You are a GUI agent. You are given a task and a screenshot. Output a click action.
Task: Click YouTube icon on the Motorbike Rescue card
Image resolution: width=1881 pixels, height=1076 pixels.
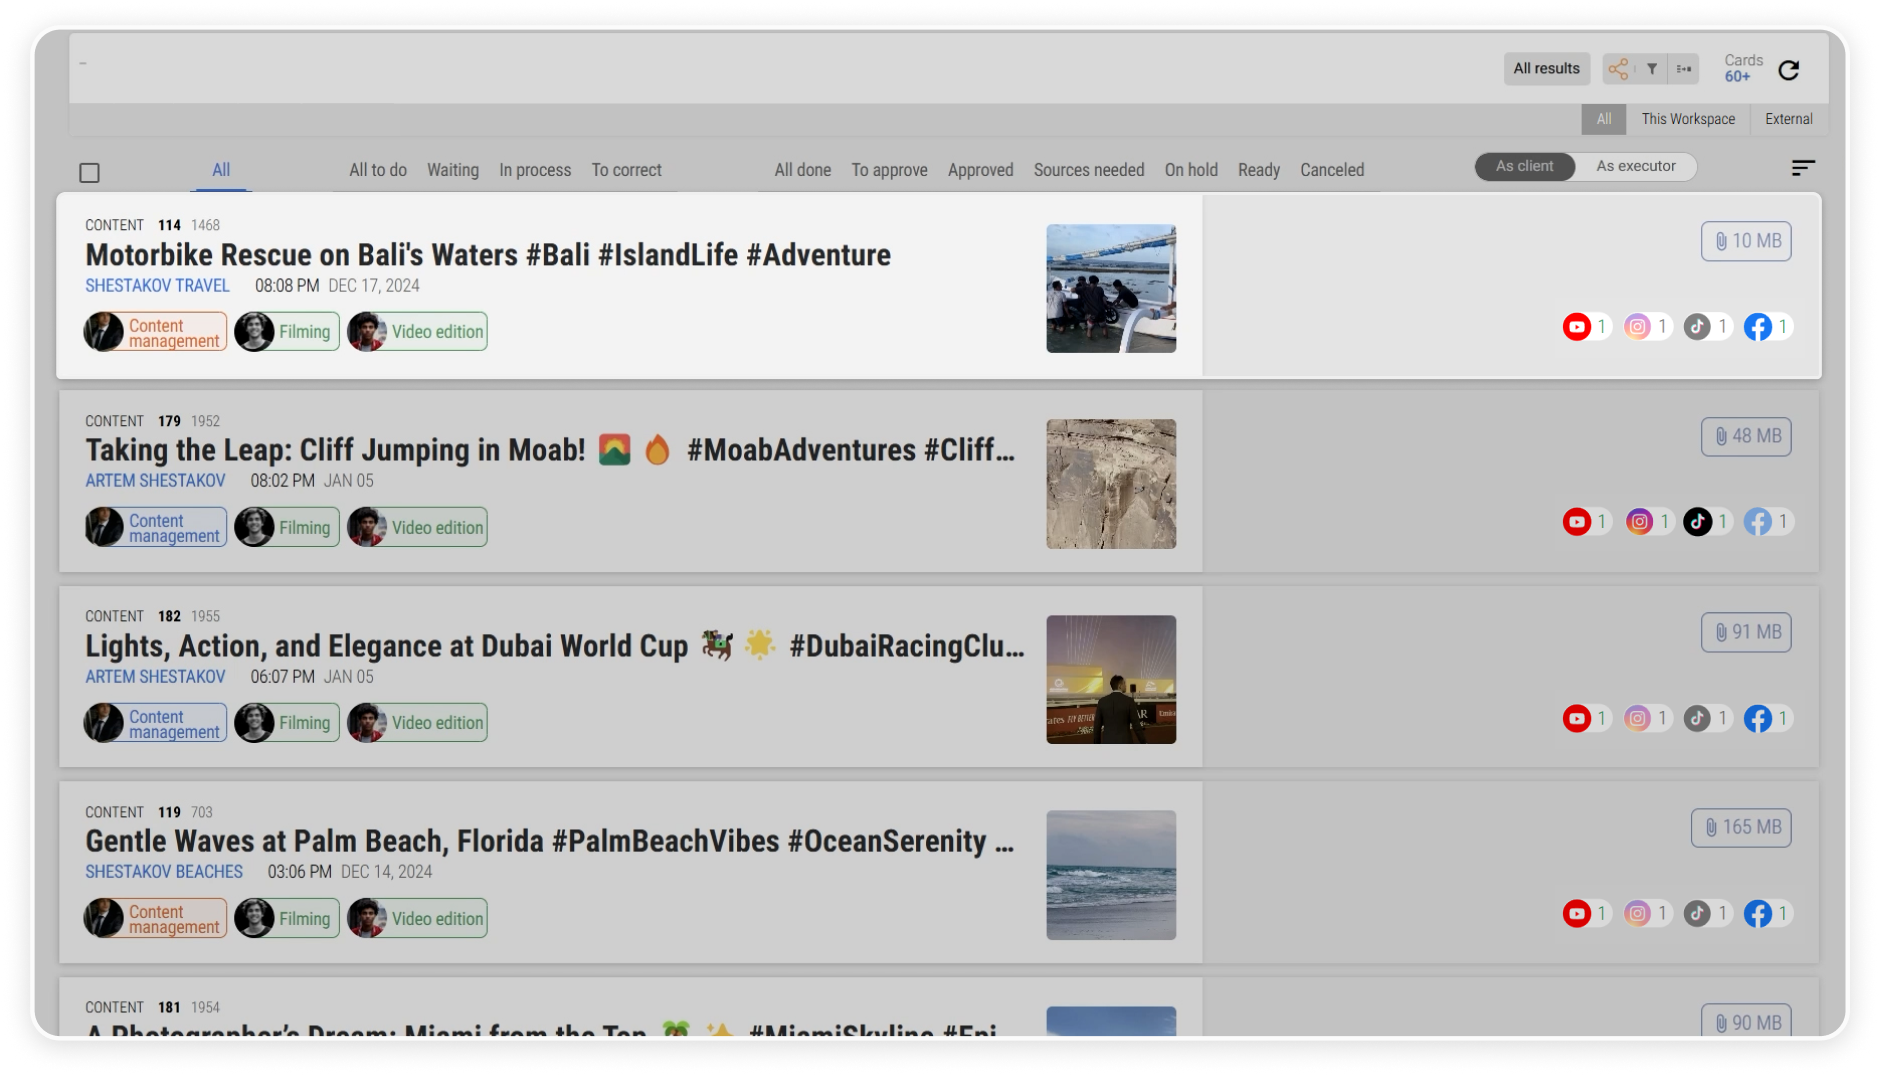click(1577, 327)
